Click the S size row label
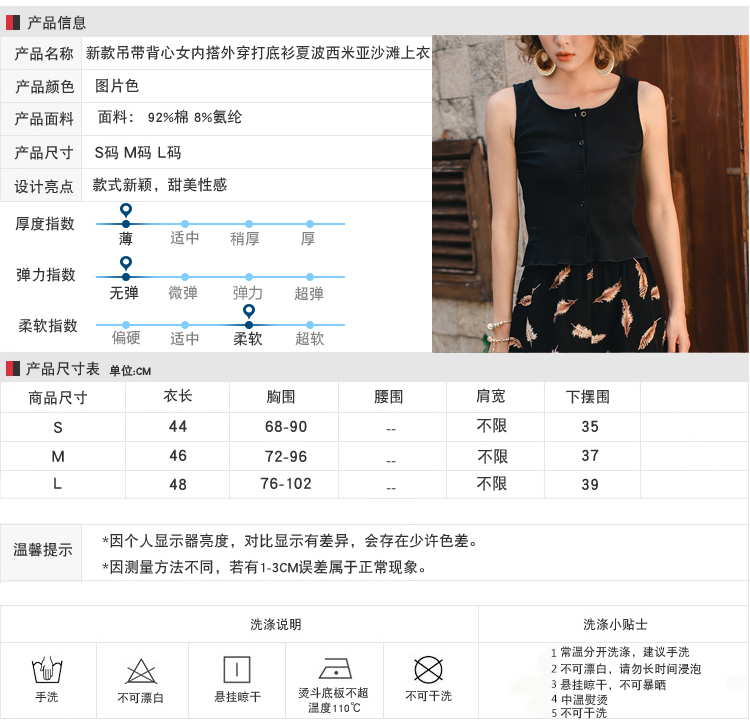The height and width of the screenshot is (726, 750). [x=58, y=427]
